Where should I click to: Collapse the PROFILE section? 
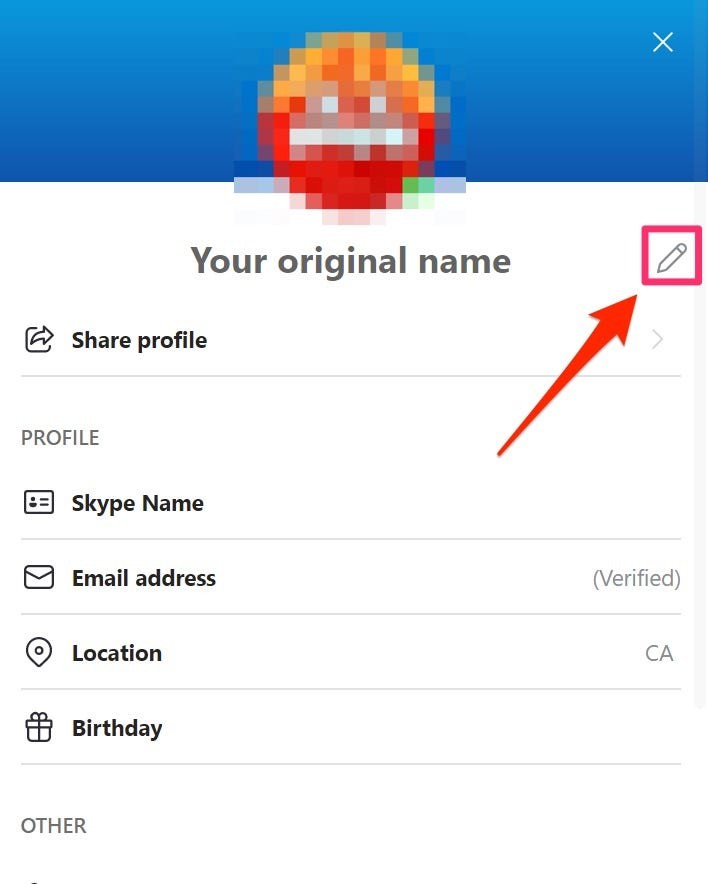coord(60,438)
